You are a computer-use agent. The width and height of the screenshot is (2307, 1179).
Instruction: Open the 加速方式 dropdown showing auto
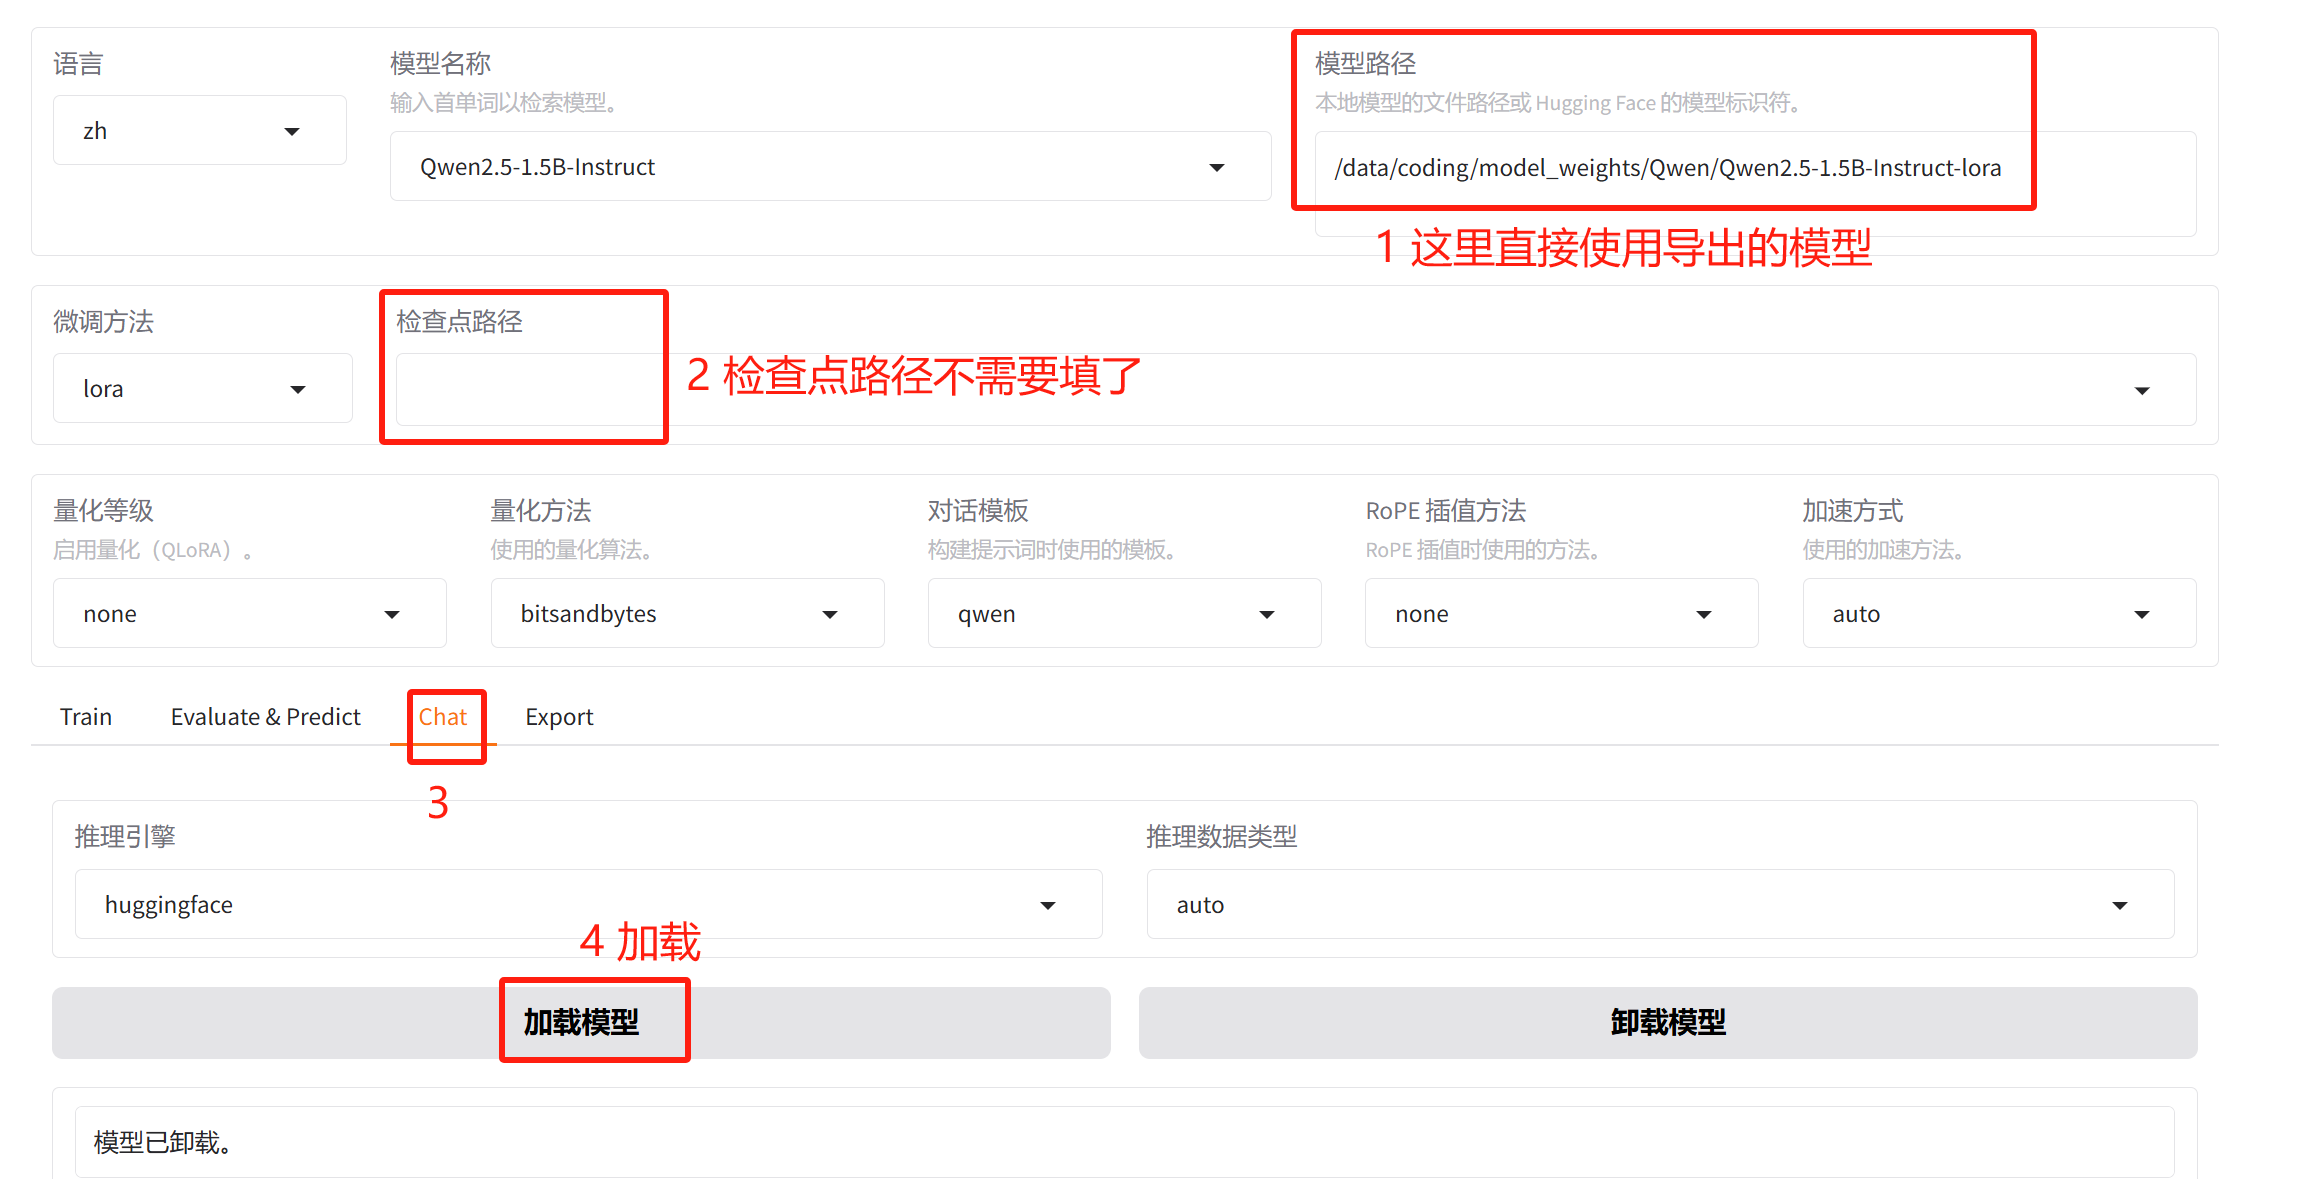click(x=1999, y=614)
